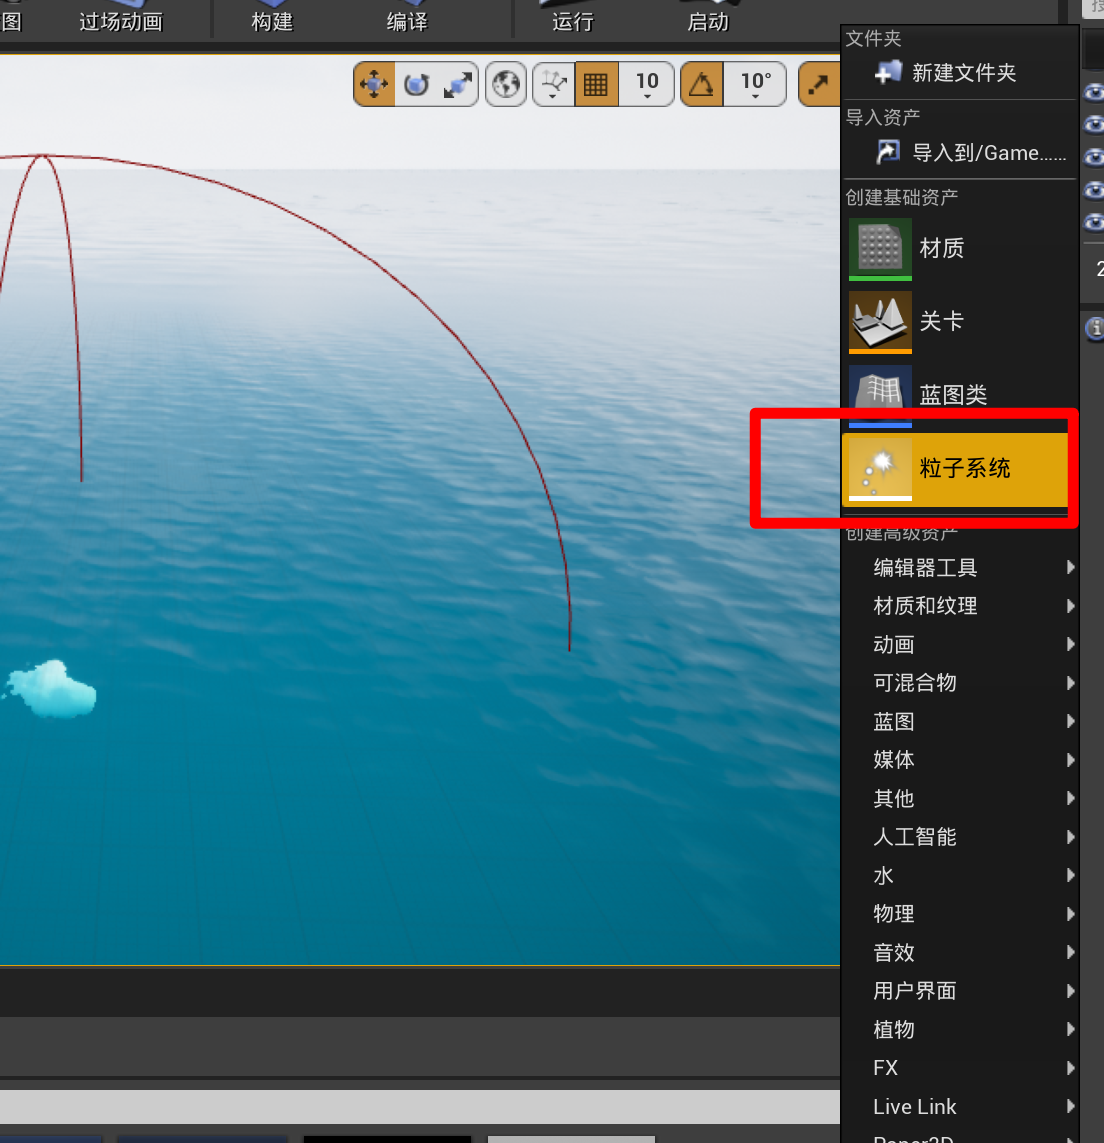Select the scale gizmo tool
Screen dimensions: 1104x1143
coord(457,85)
